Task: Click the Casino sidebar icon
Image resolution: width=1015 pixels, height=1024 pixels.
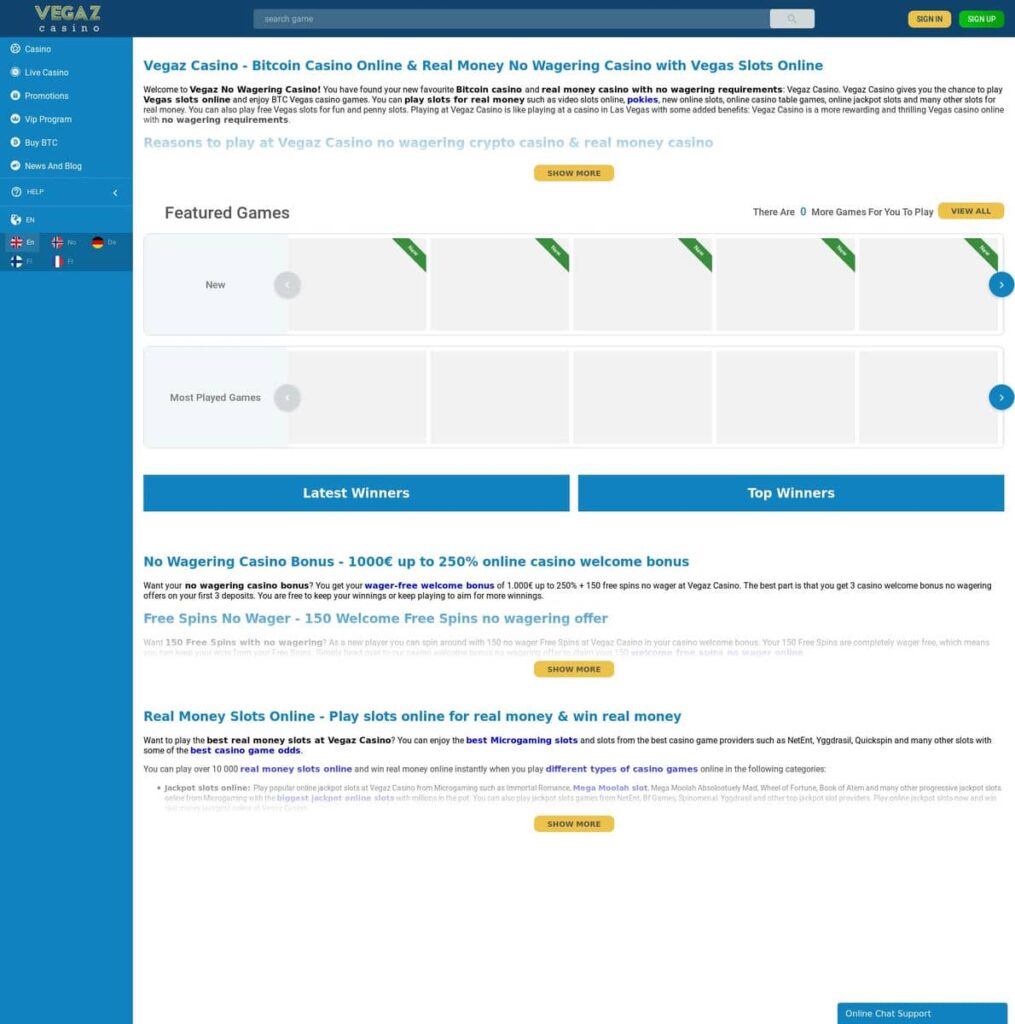Action: coord(15,48)
